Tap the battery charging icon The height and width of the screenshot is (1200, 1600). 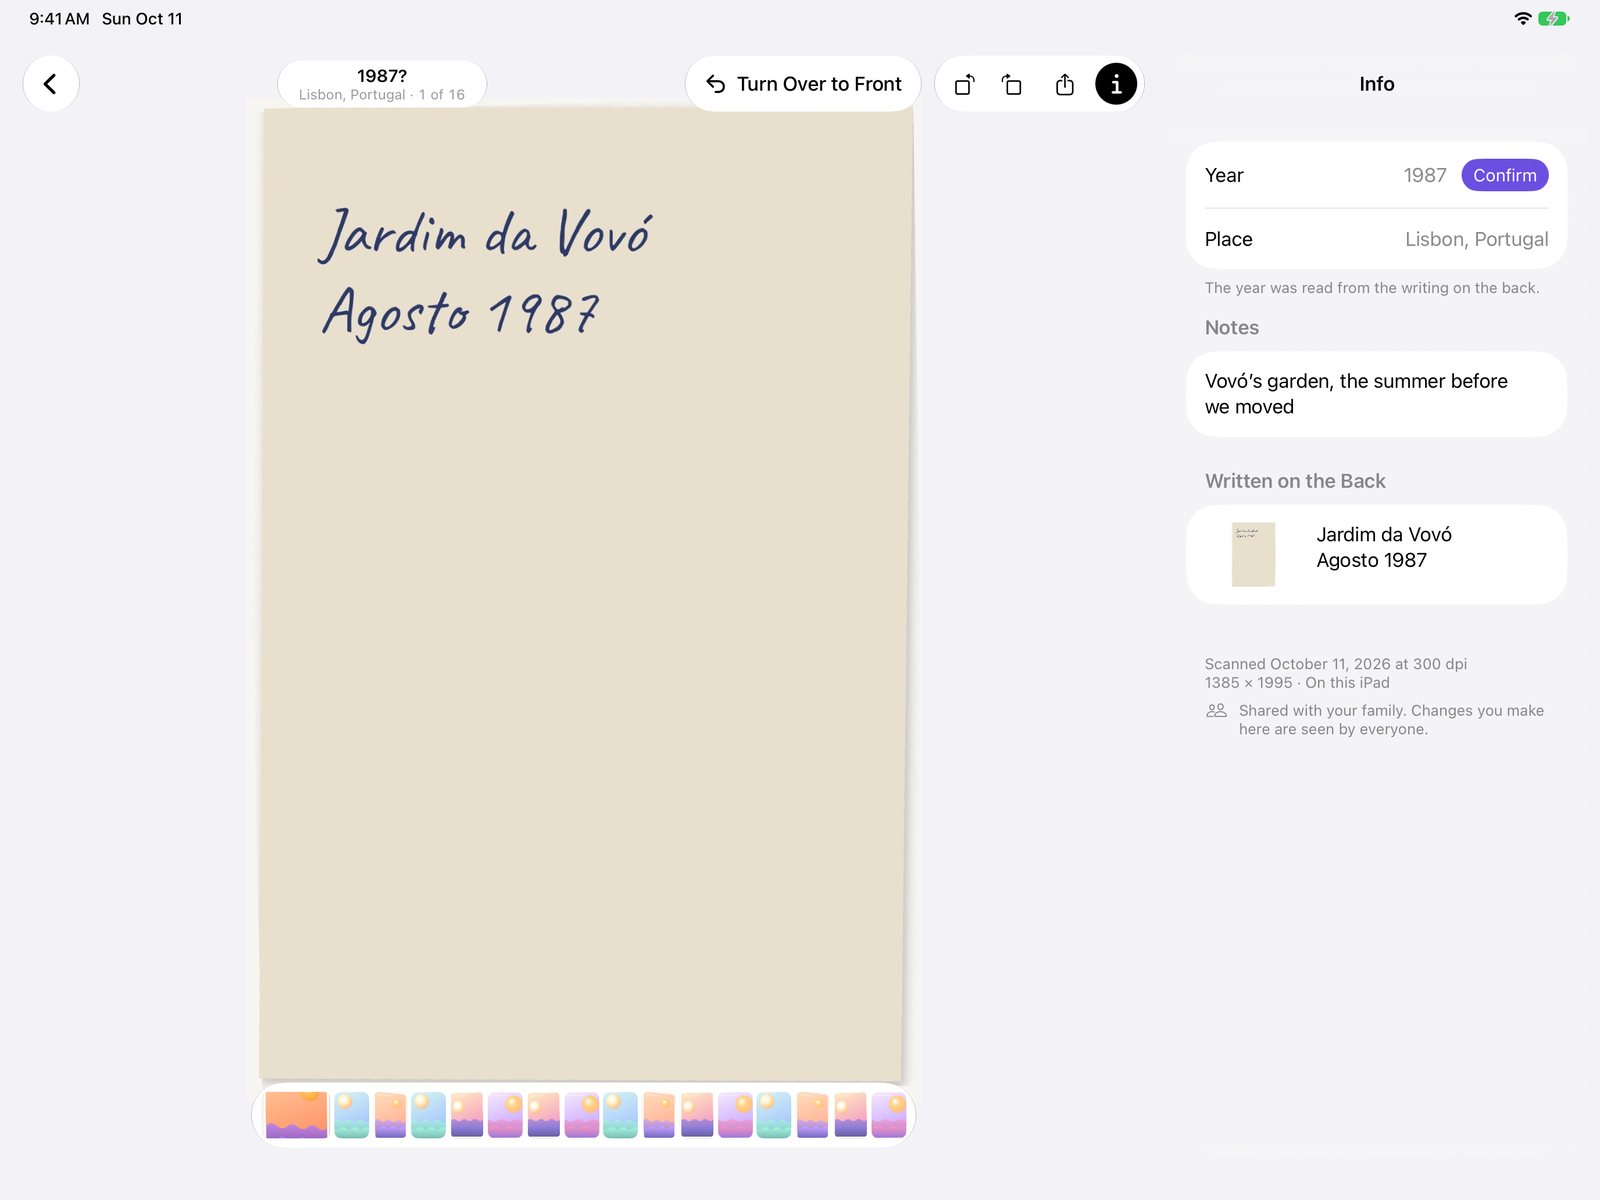click(1553, 18)
